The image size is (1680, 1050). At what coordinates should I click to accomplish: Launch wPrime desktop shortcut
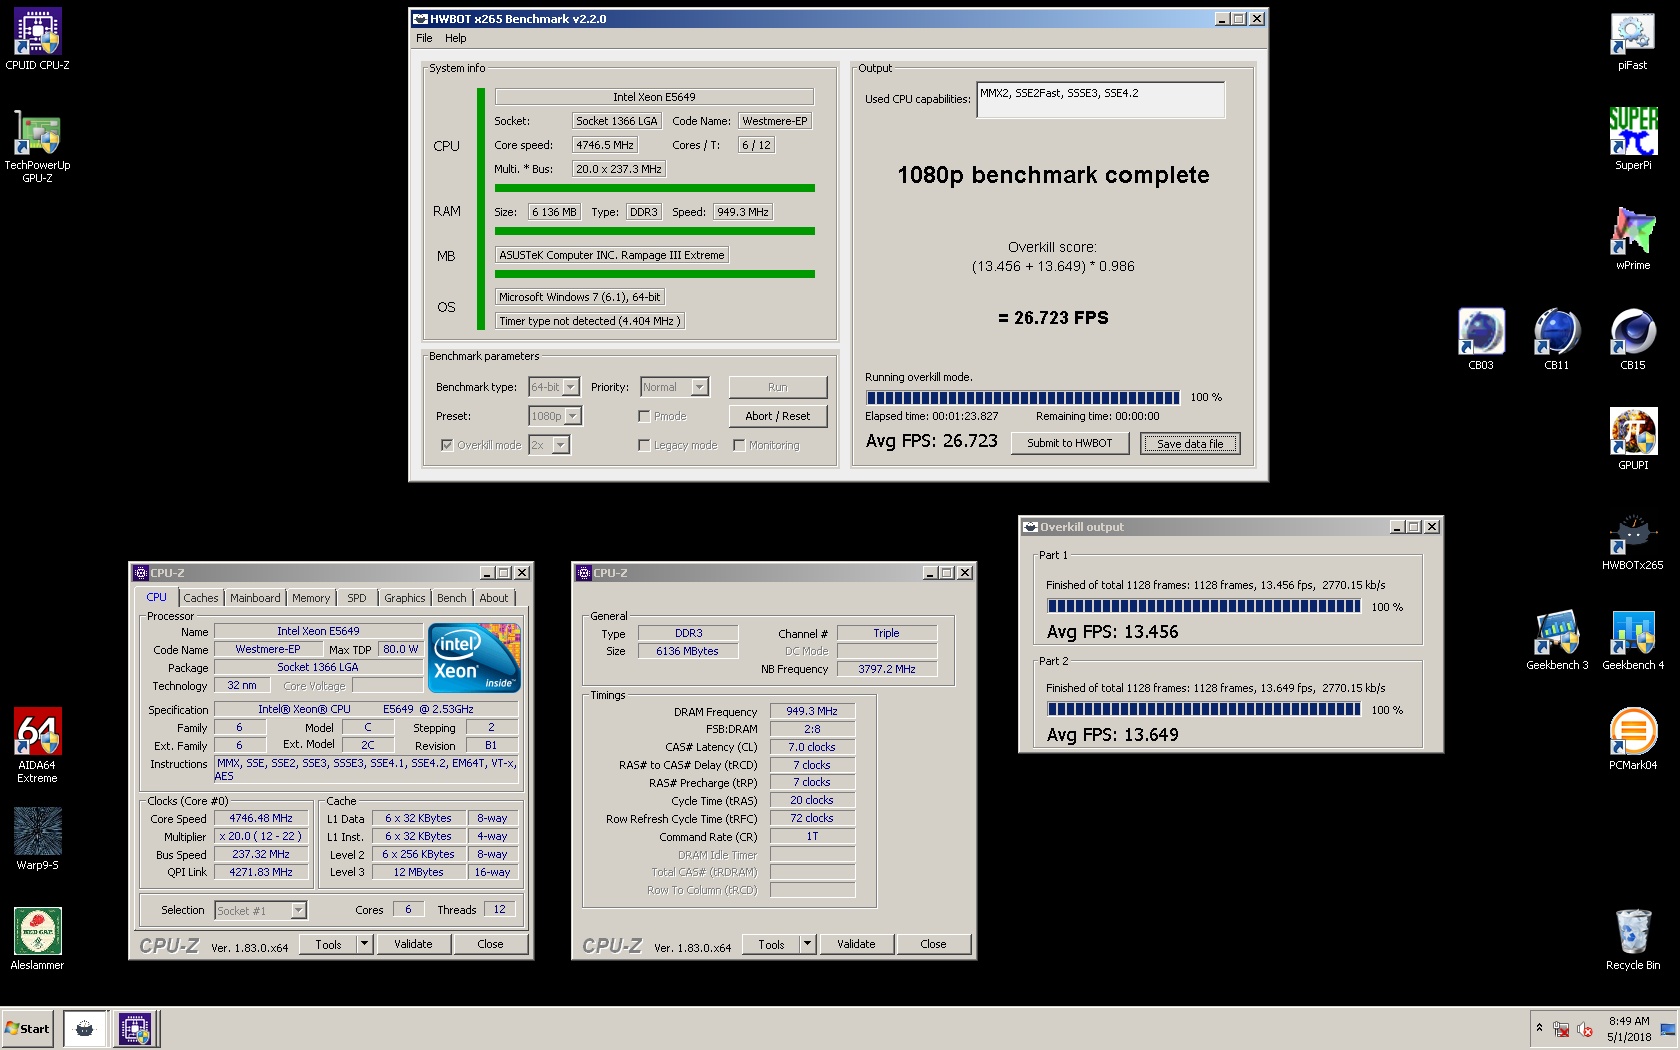point(1632,239)
